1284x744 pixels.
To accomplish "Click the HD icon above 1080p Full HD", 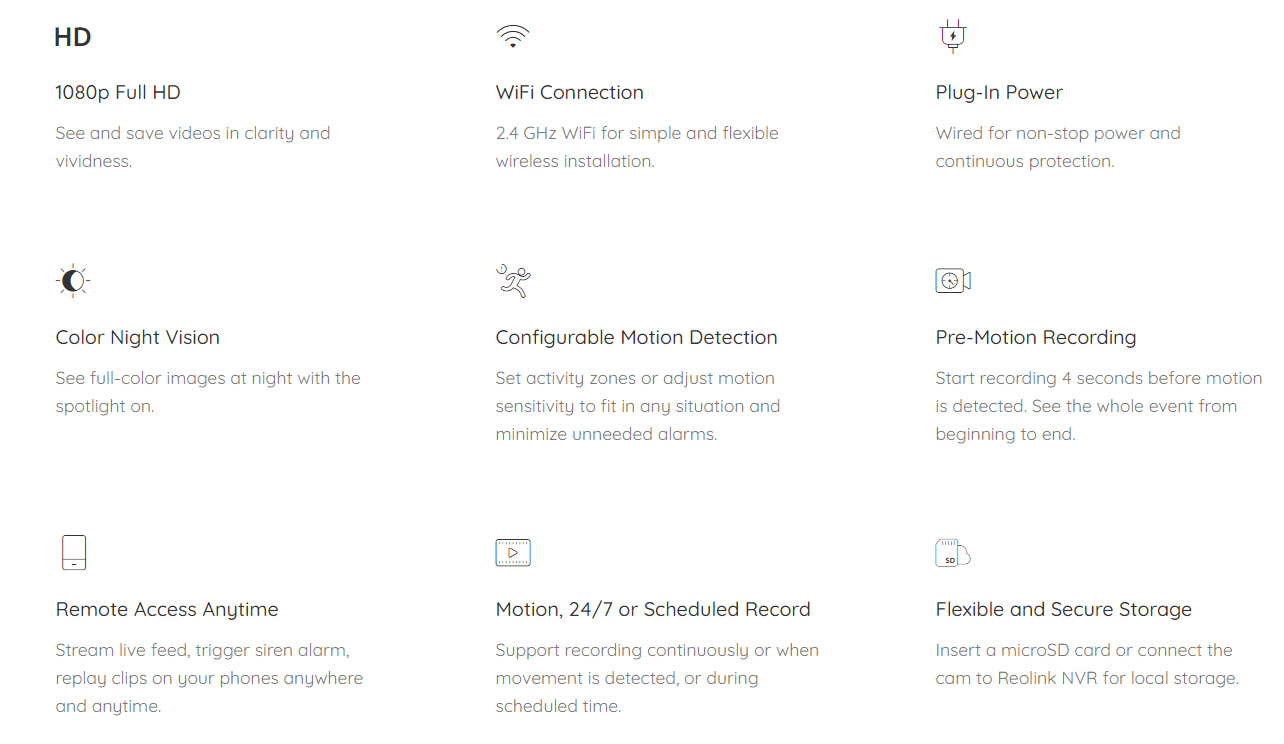I will [x=73, y=38].
